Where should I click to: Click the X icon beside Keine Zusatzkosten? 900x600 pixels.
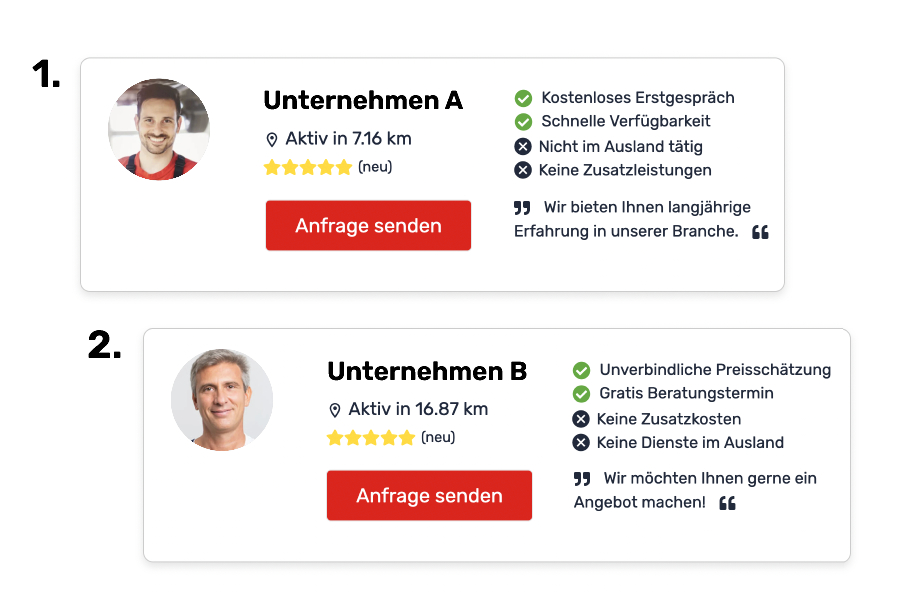581,419
